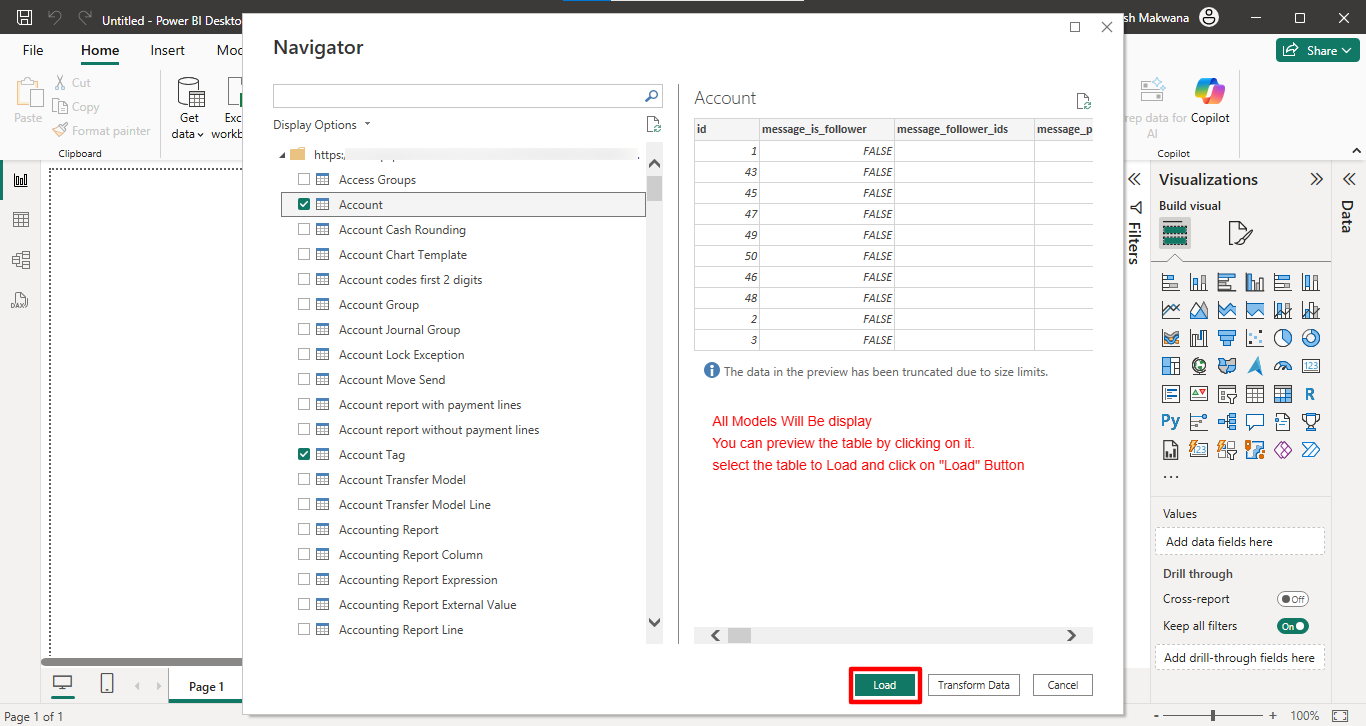This screenshot has height=726, width=1366.
Task: Click the Format painter command
Action: click(x=100, y=131)
